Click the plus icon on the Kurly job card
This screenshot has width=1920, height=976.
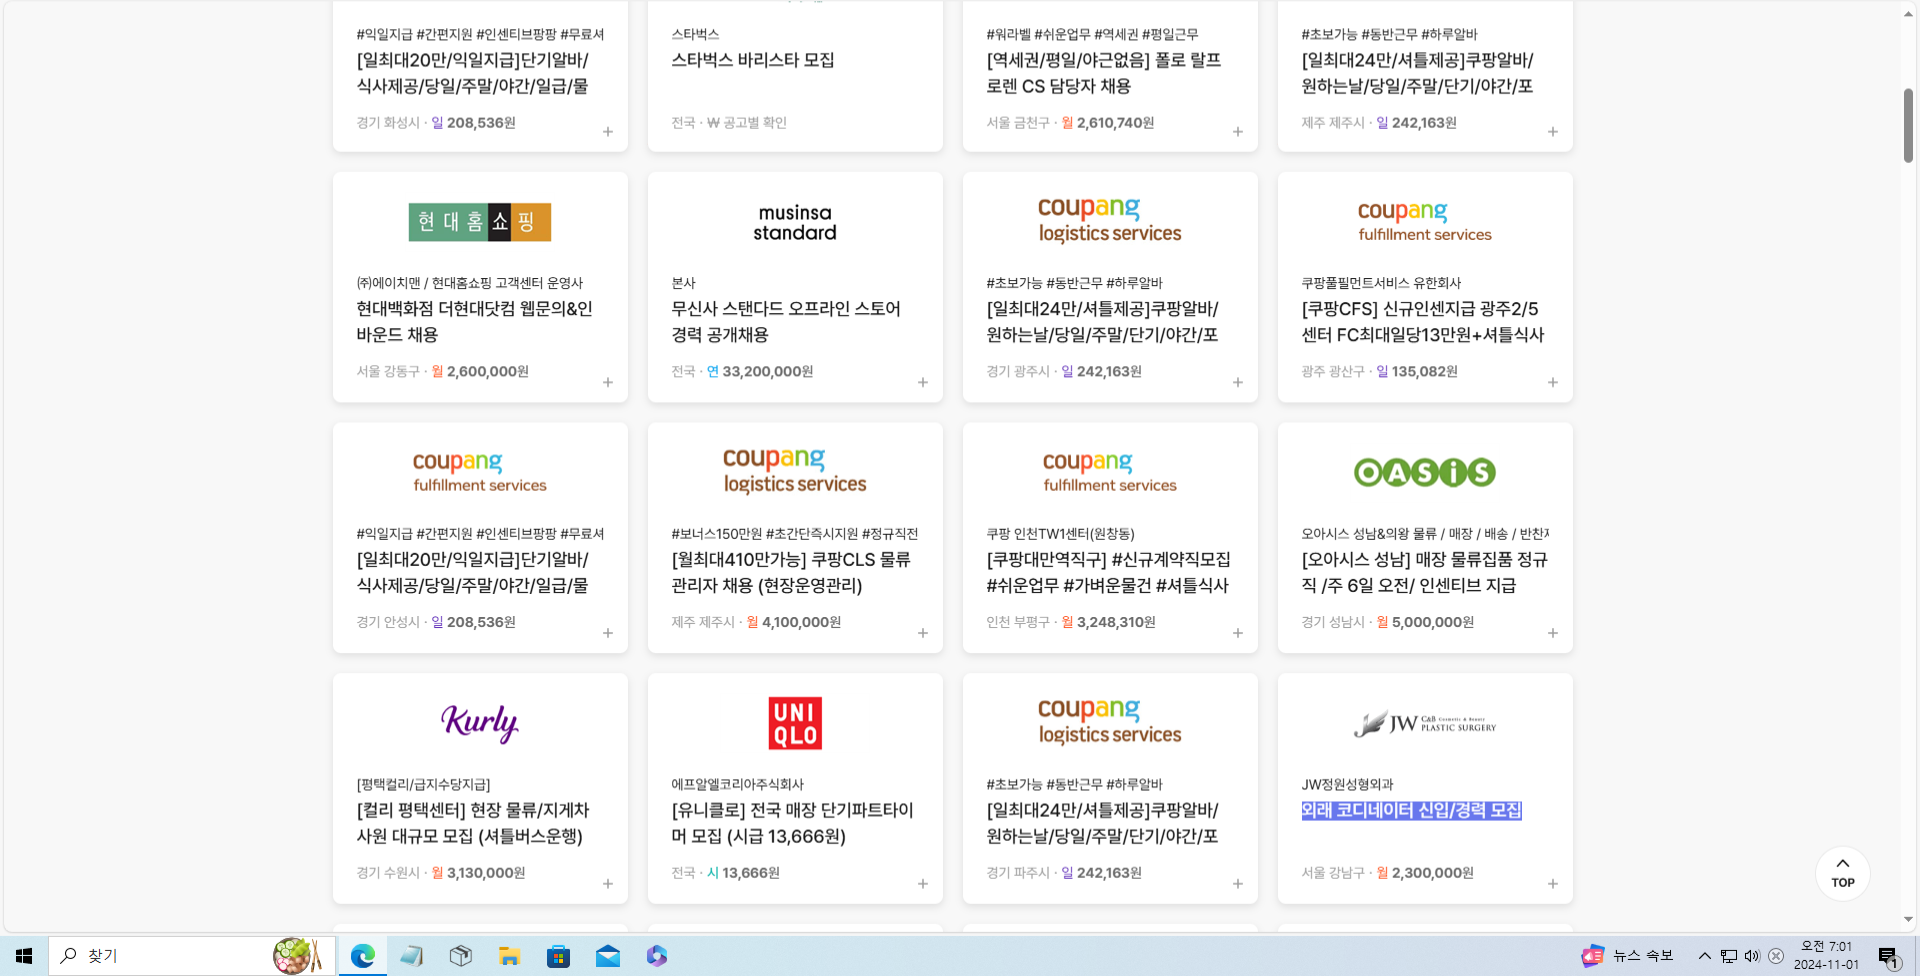[607, 884]
